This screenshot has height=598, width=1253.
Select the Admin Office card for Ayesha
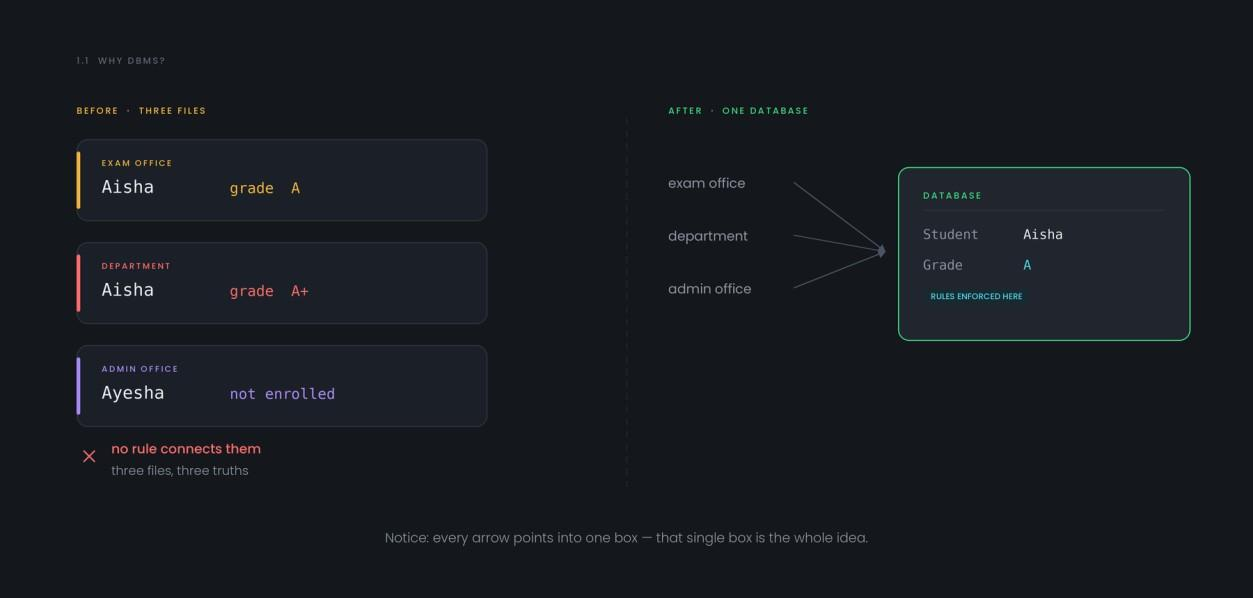tap(282, 386)
